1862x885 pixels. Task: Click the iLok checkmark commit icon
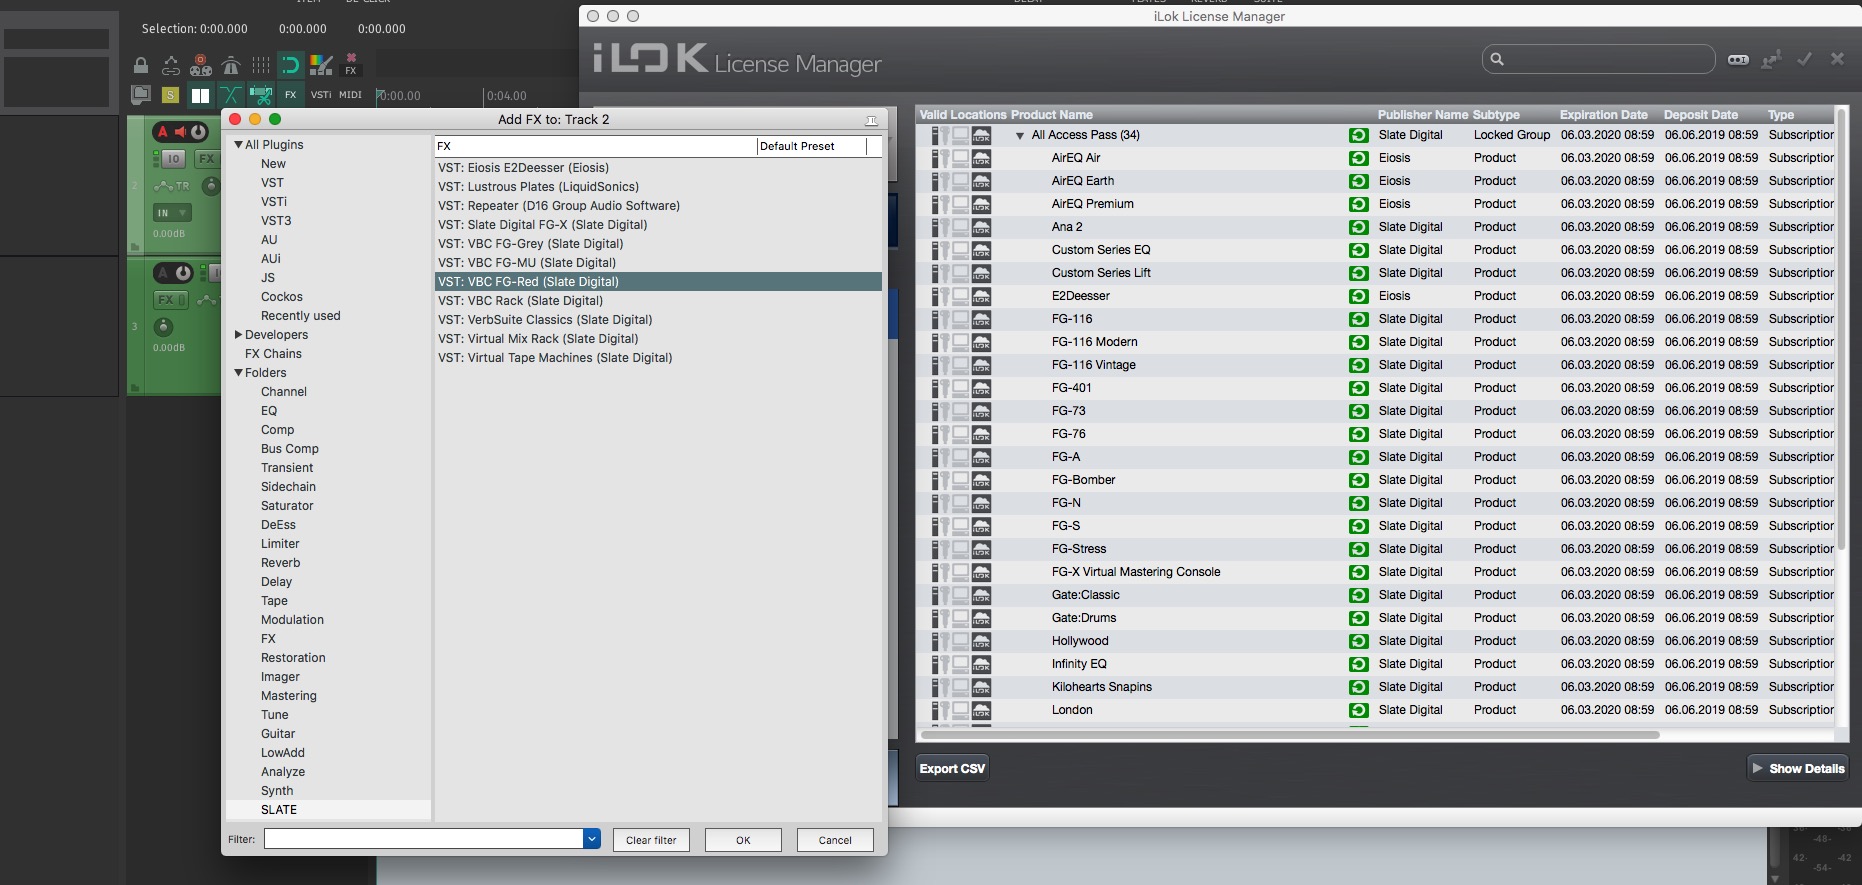pyautogui.click(x=1805, y=59)
